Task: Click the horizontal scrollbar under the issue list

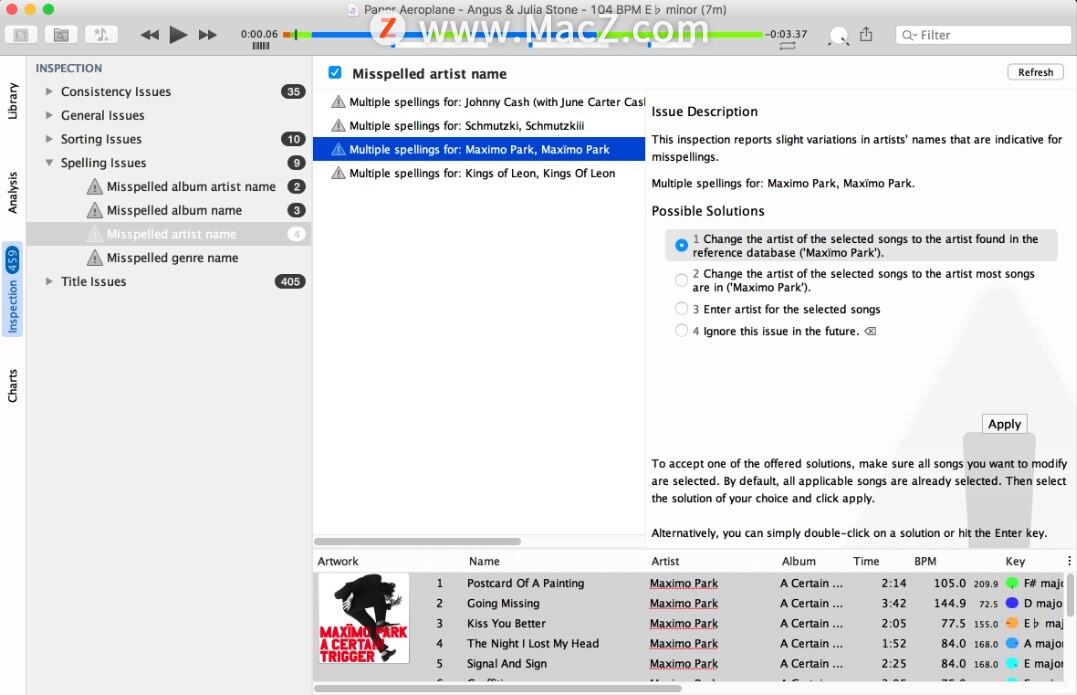Action: click(x=418, y=541)
